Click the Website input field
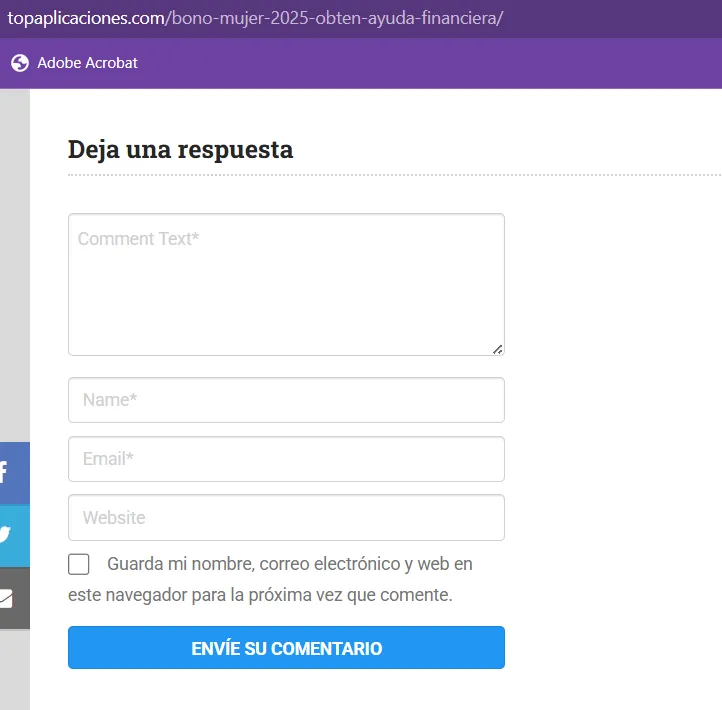The height and width of the screenshot is (710, 722). click(286, 518)
